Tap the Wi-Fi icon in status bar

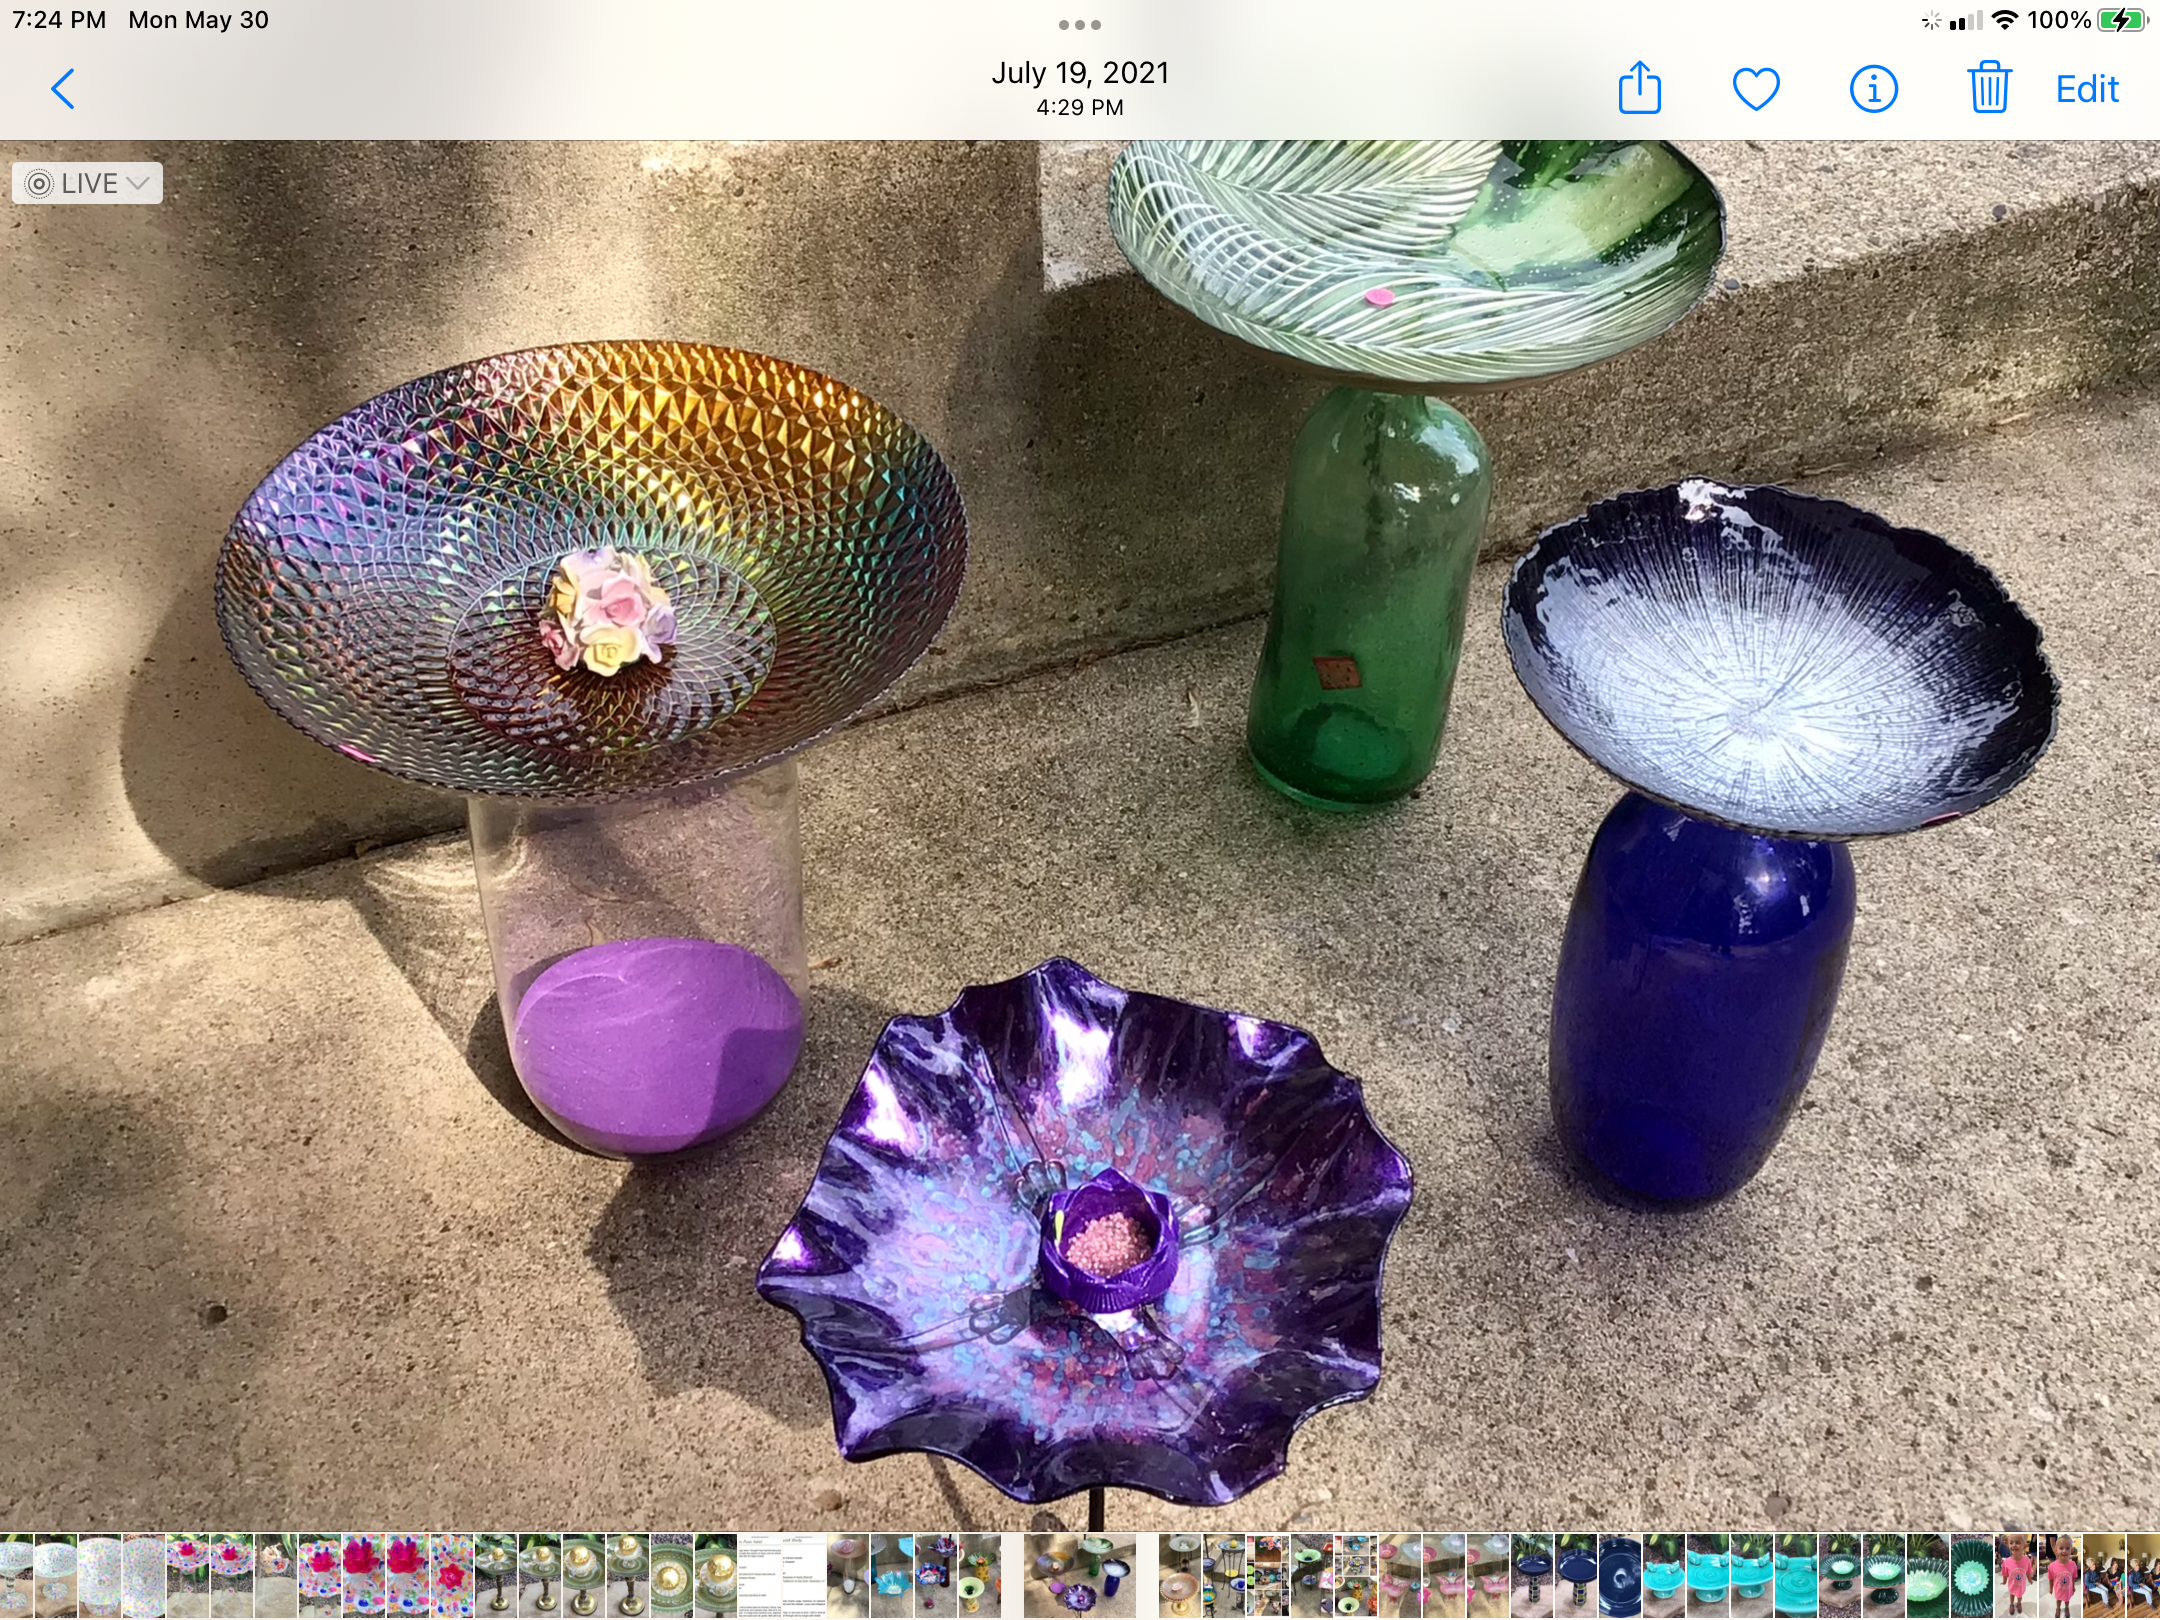click(2004, 20)
